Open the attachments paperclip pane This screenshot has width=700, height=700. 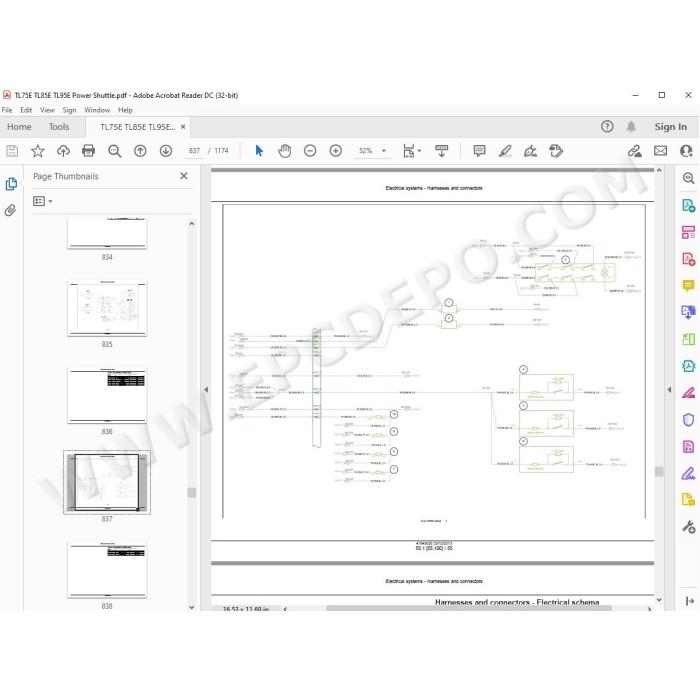(x=11, y=210)
